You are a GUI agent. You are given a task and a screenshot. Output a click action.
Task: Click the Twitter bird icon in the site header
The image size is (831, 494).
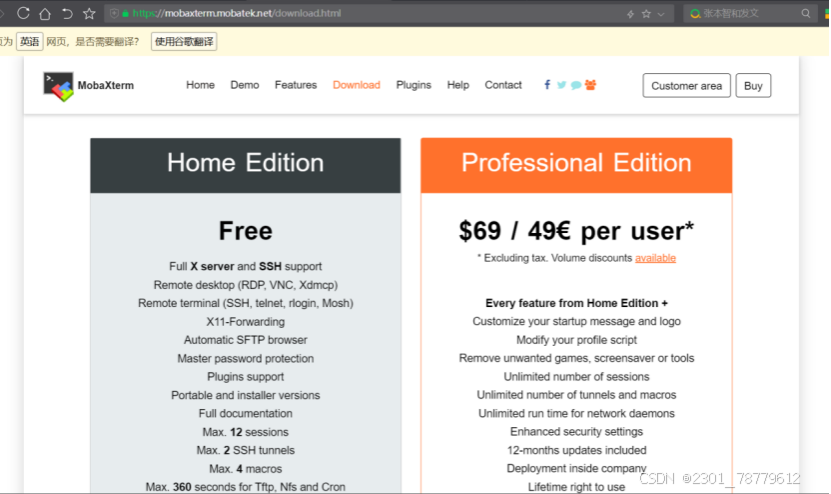[561, 85]
